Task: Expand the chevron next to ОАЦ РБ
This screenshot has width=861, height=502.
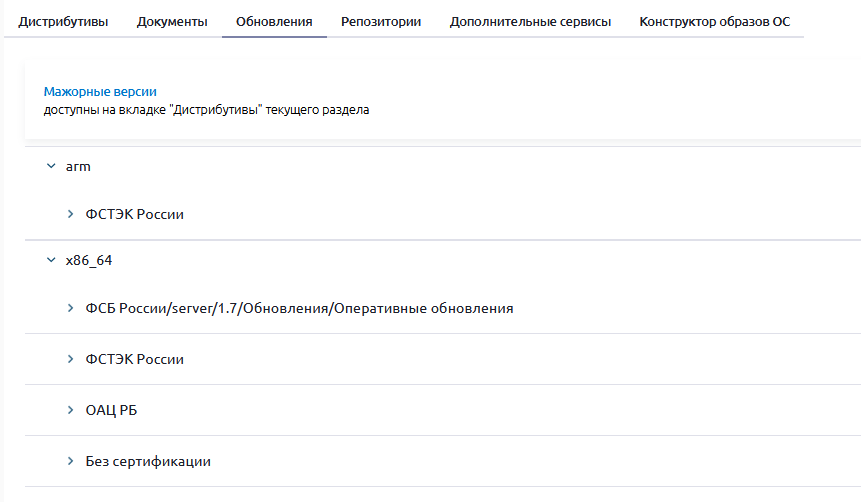Action: point(71,410)
